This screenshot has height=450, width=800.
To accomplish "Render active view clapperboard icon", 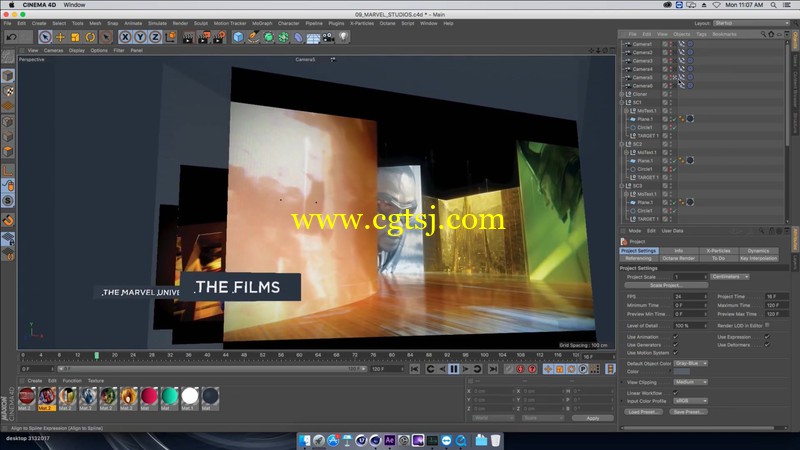I will click(188, 37).
